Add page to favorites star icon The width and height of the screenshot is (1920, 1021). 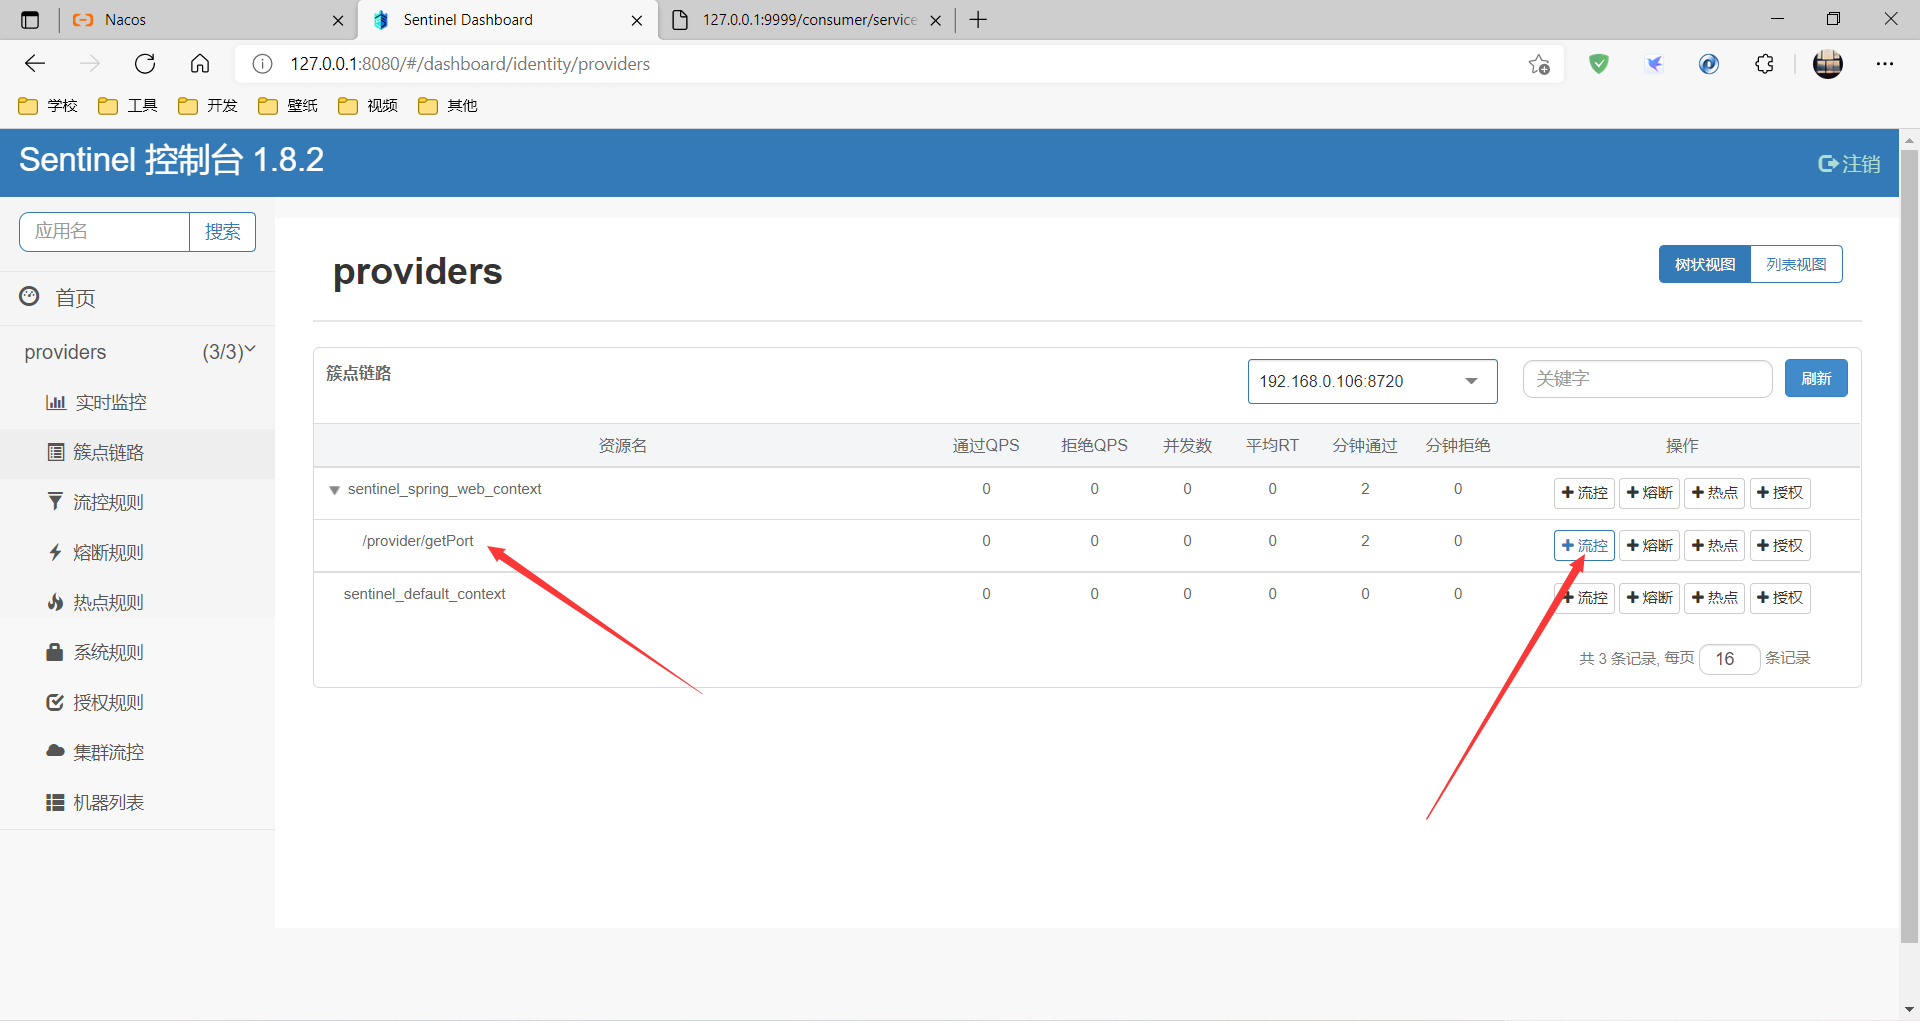tap(1539, 64)
